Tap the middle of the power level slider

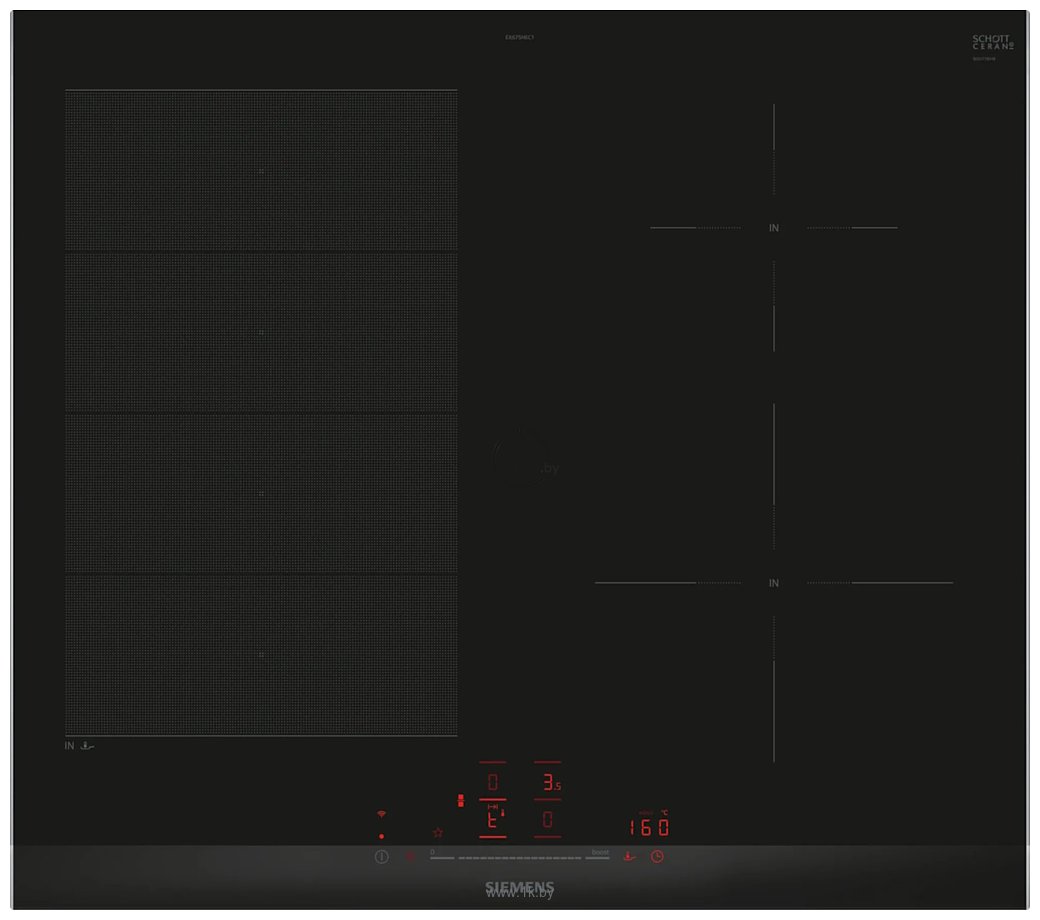tap(520, 858)
